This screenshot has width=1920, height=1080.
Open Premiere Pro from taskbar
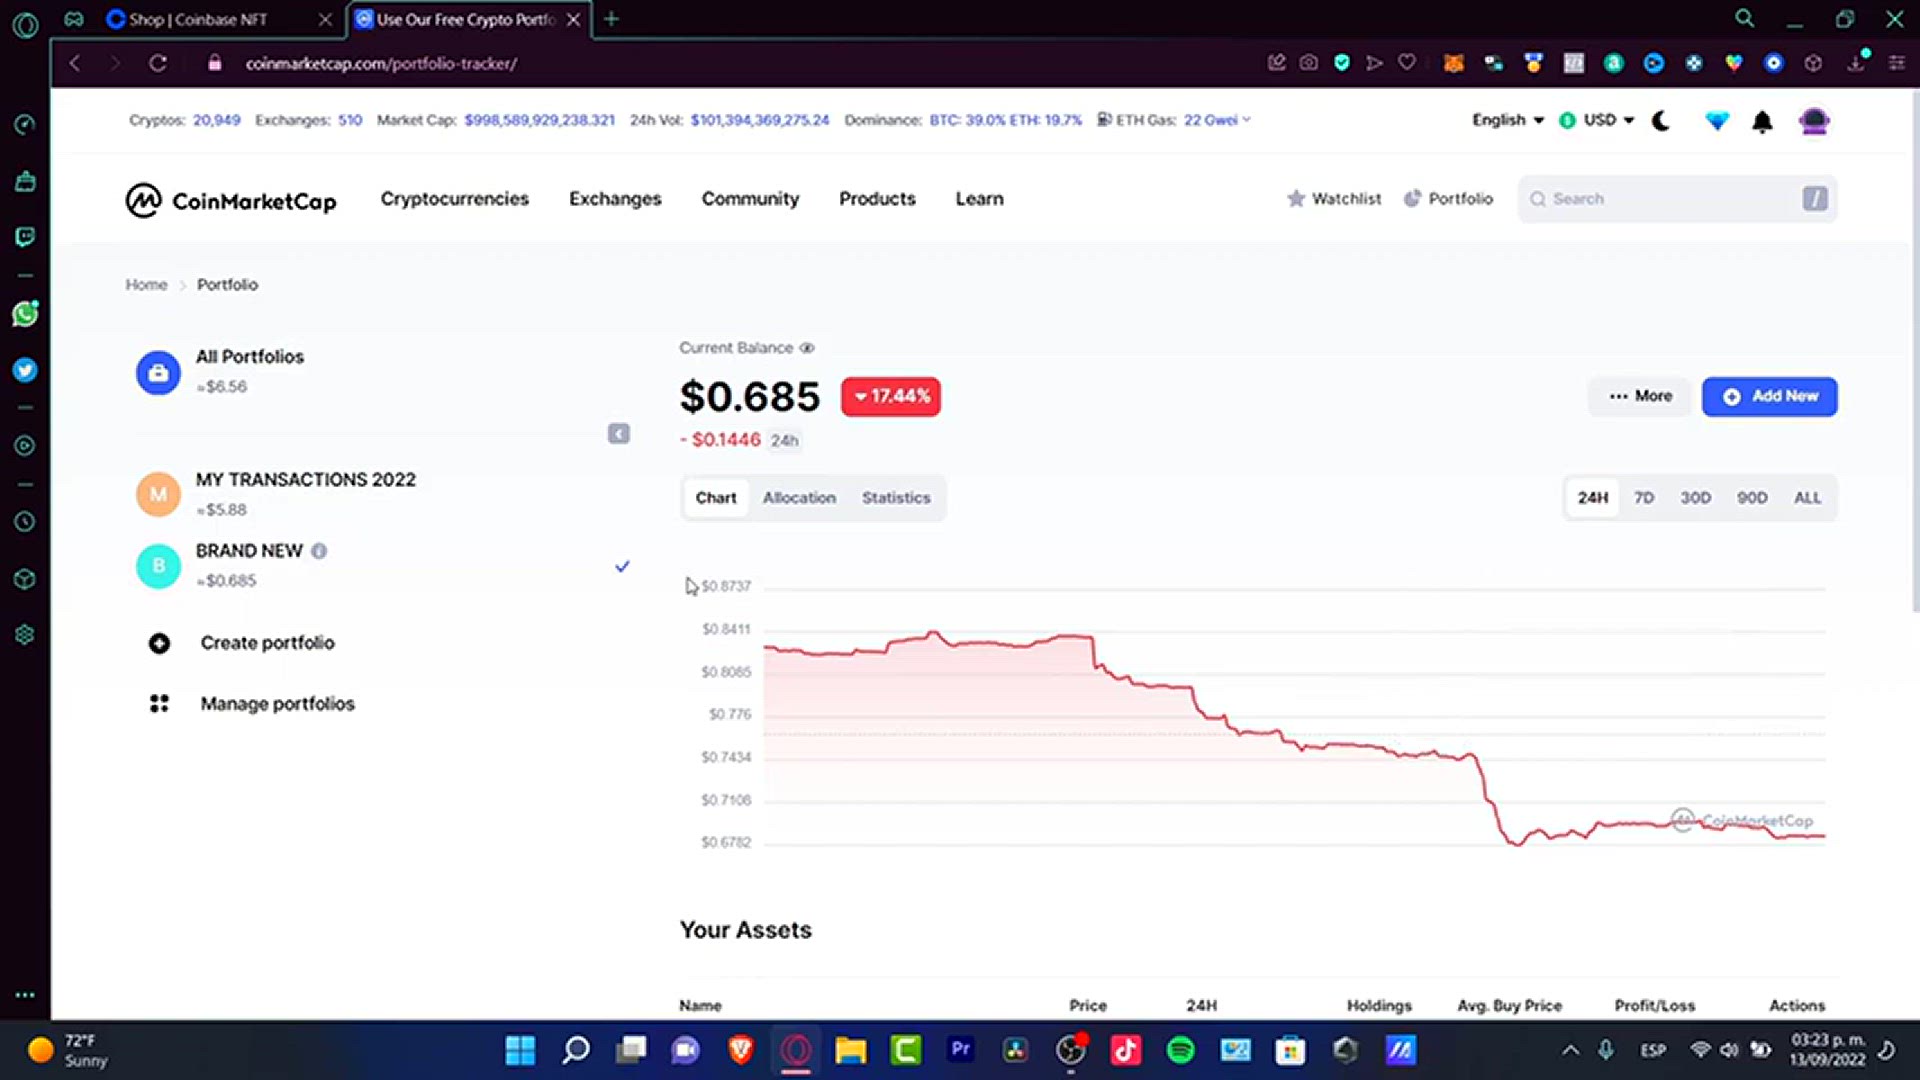click(x=960, y=1050)
